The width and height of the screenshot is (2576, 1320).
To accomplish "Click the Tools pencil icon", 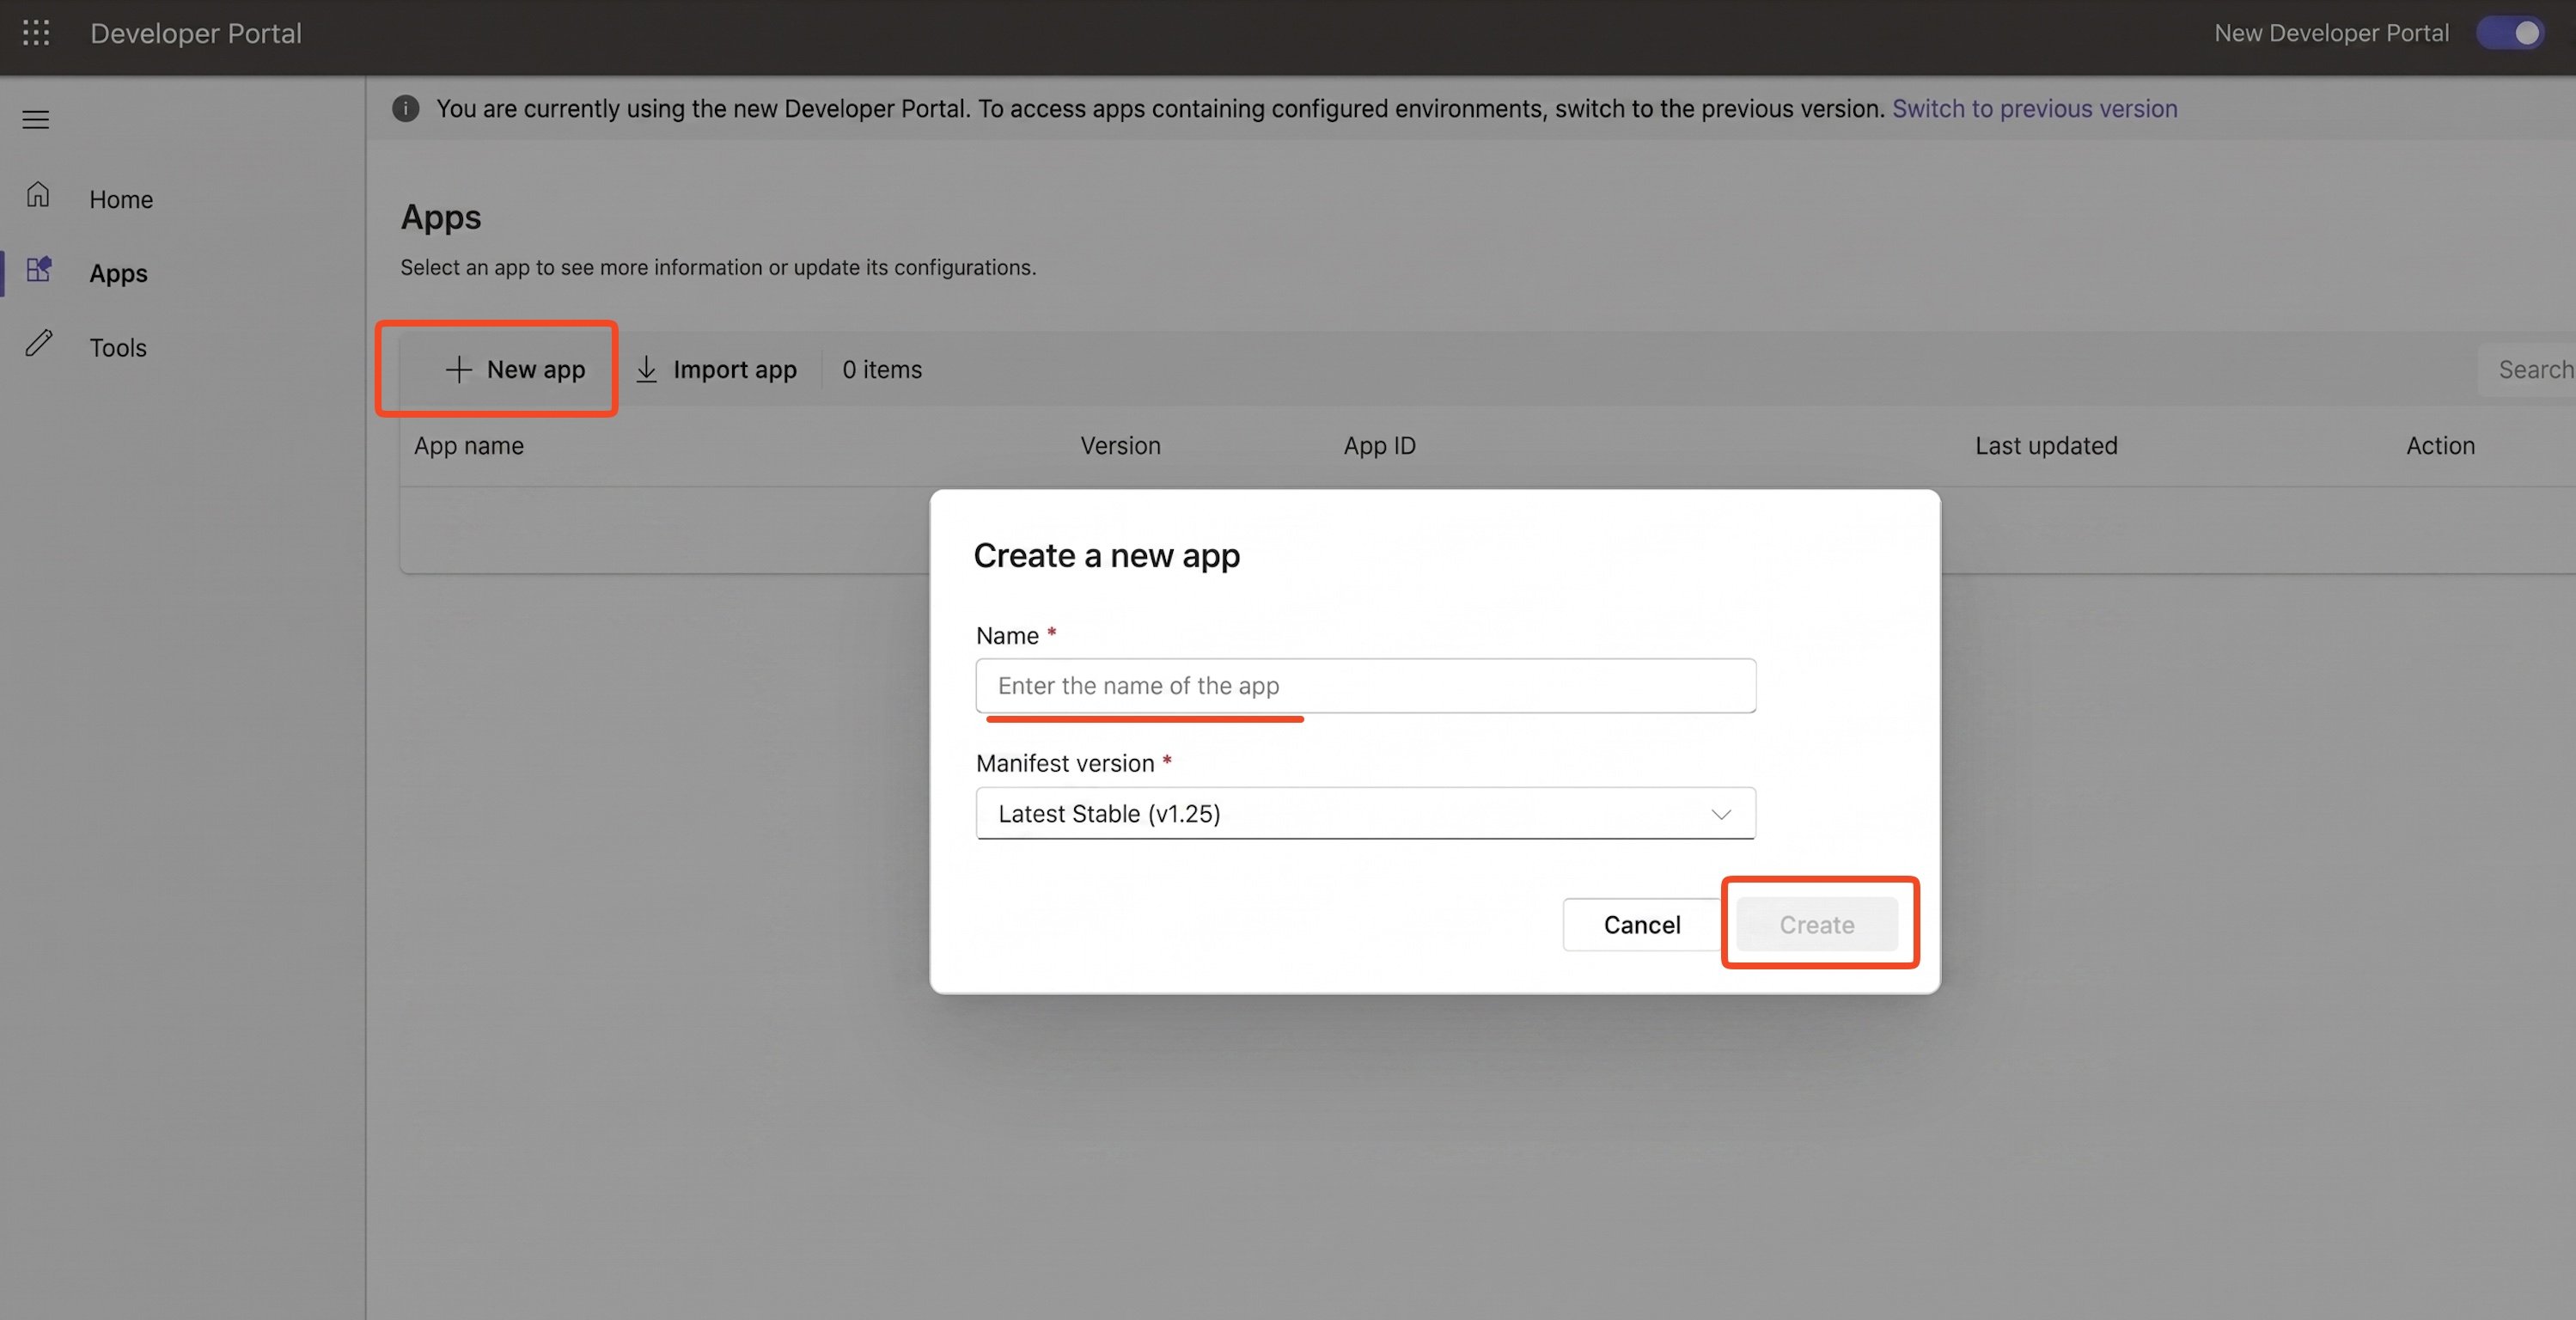I will (39, 343).
